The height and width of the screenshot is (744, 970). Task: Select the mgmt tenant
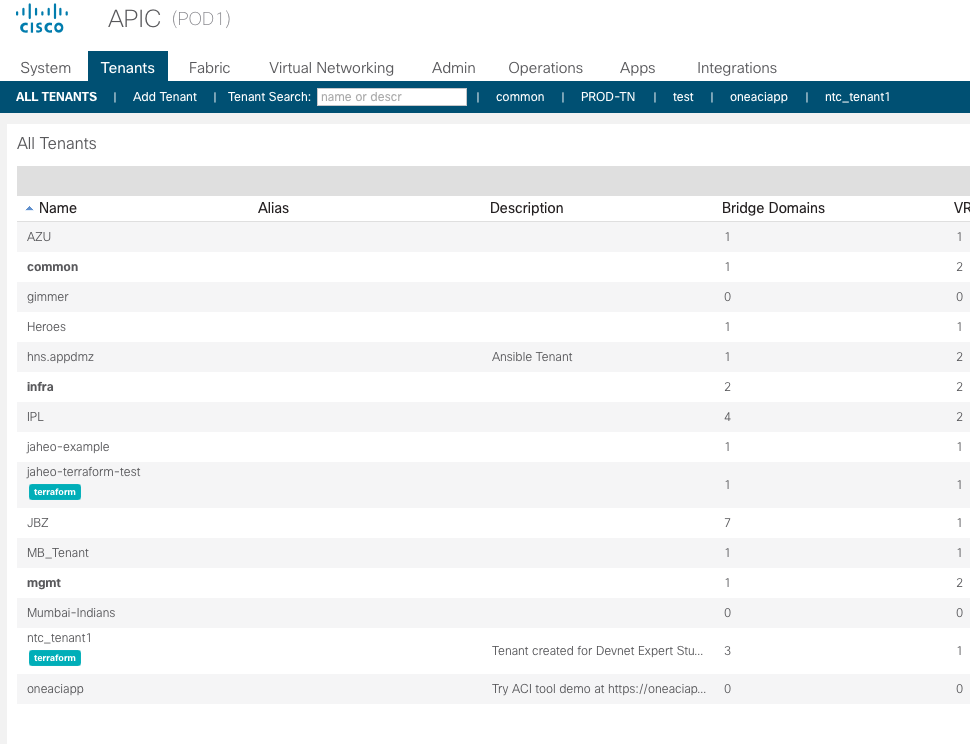click(x=44, y=583)
